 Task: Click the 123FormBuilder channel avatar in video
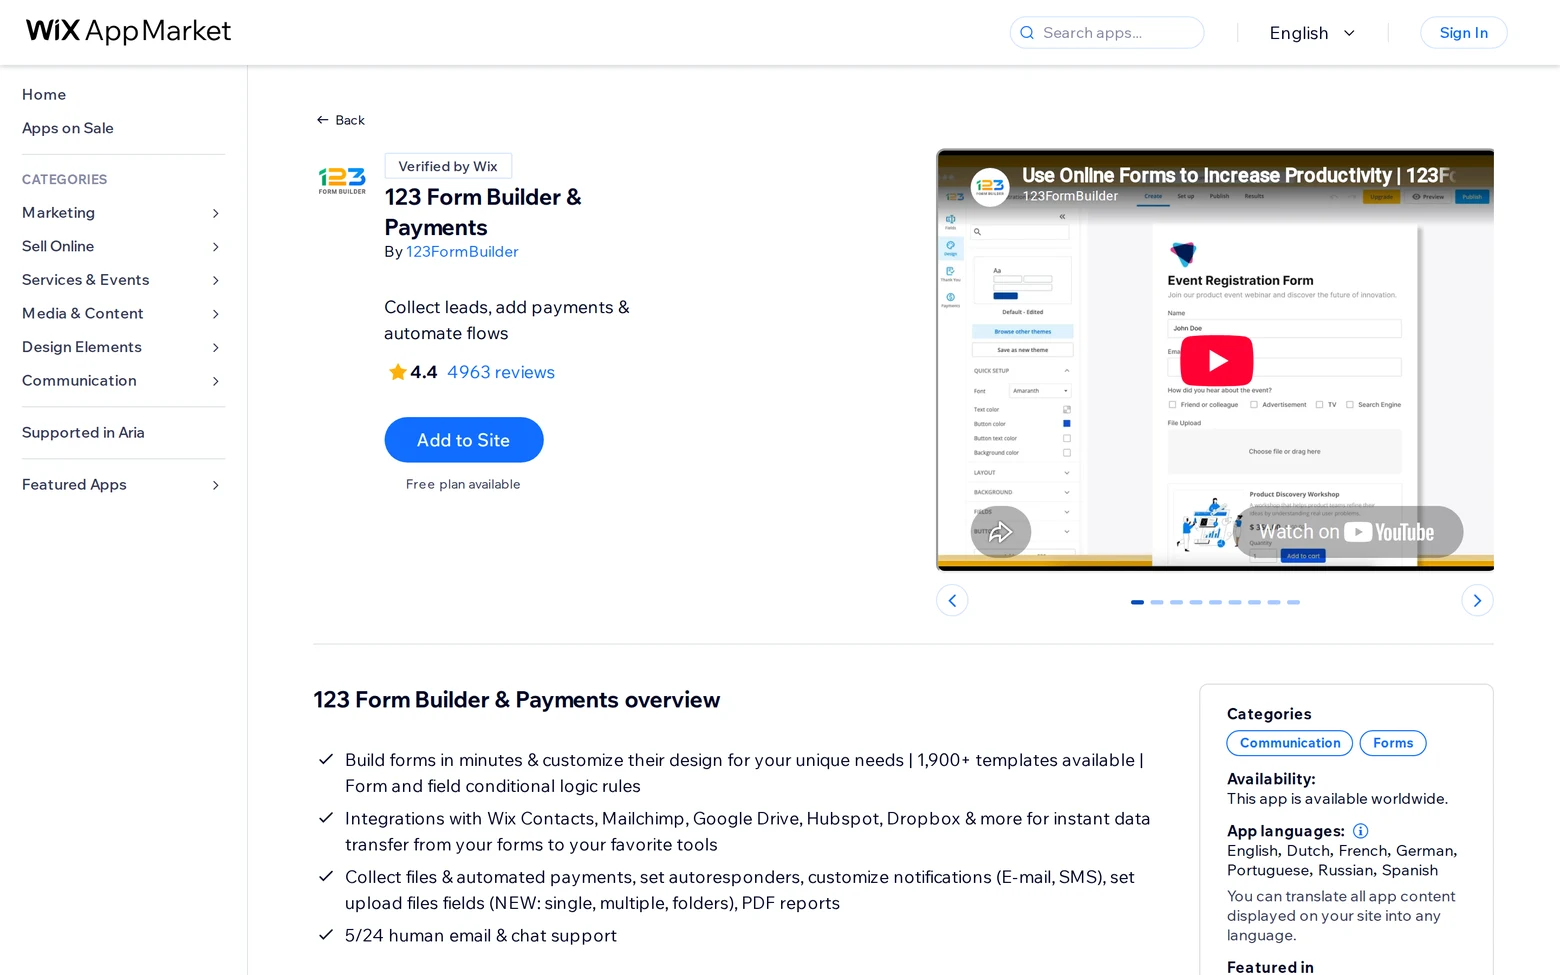coord(990,187)
